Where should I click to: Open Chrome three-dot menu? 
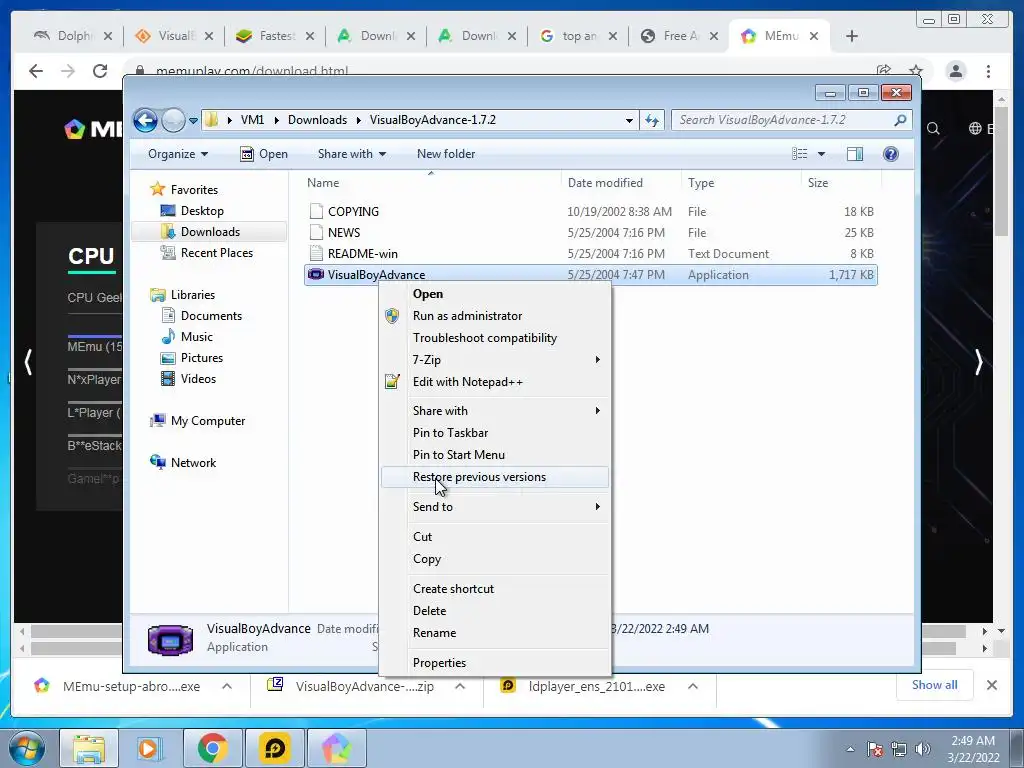pos(988,71)
